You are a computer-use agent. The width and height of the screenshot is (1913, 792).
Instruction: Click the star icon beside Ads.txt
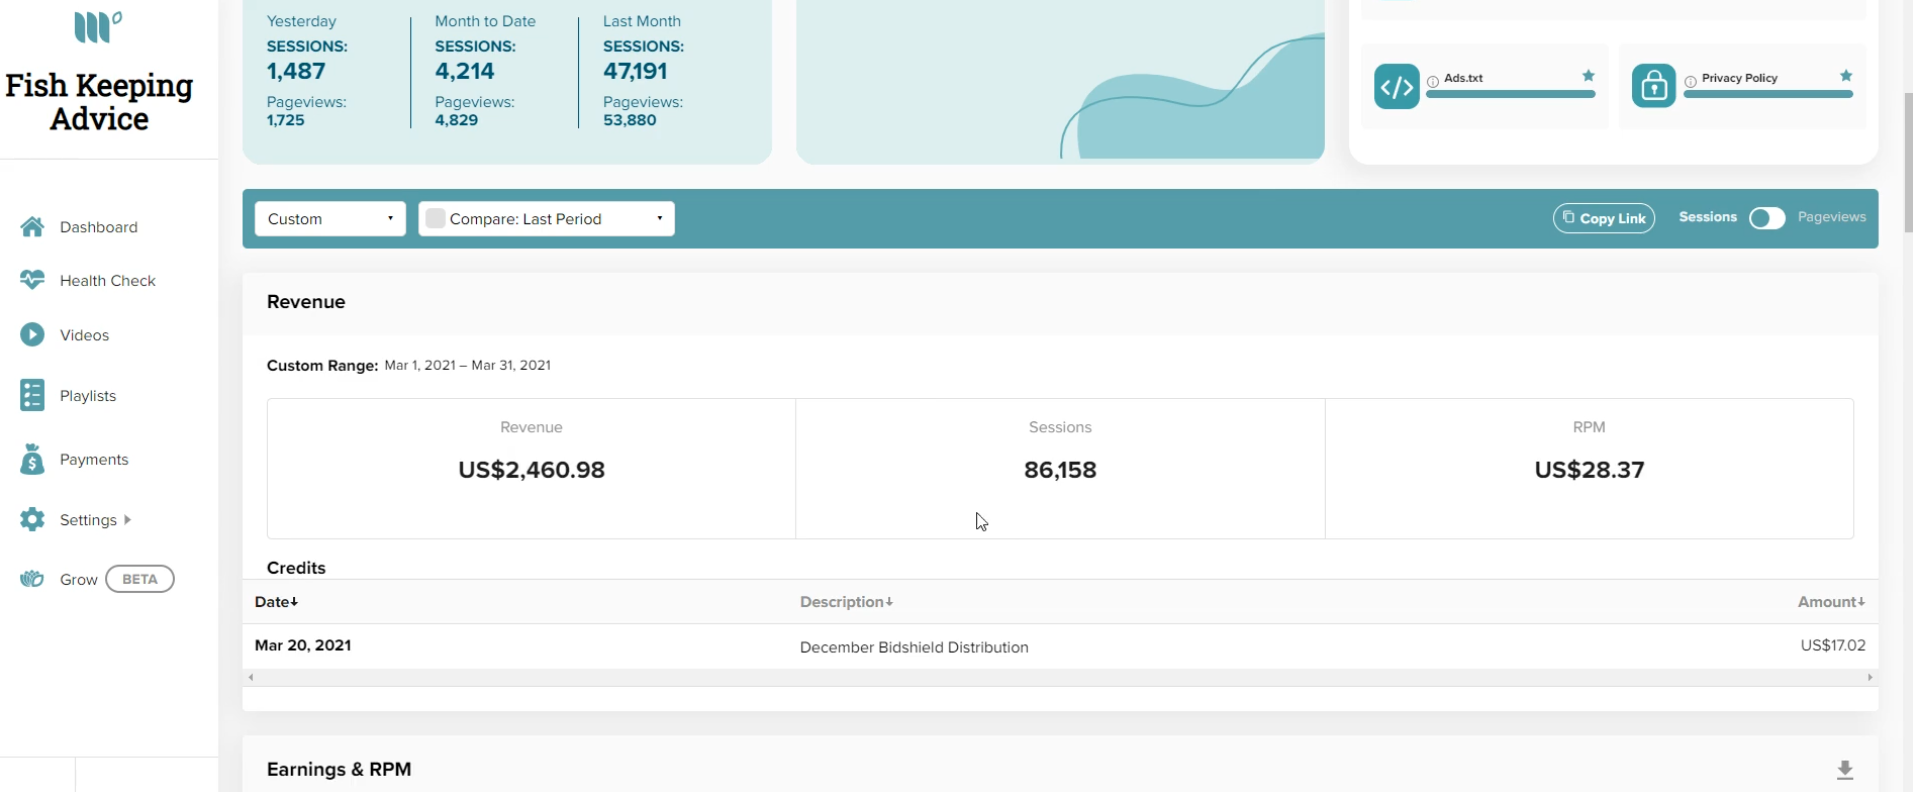click(x=1588, y=76)
